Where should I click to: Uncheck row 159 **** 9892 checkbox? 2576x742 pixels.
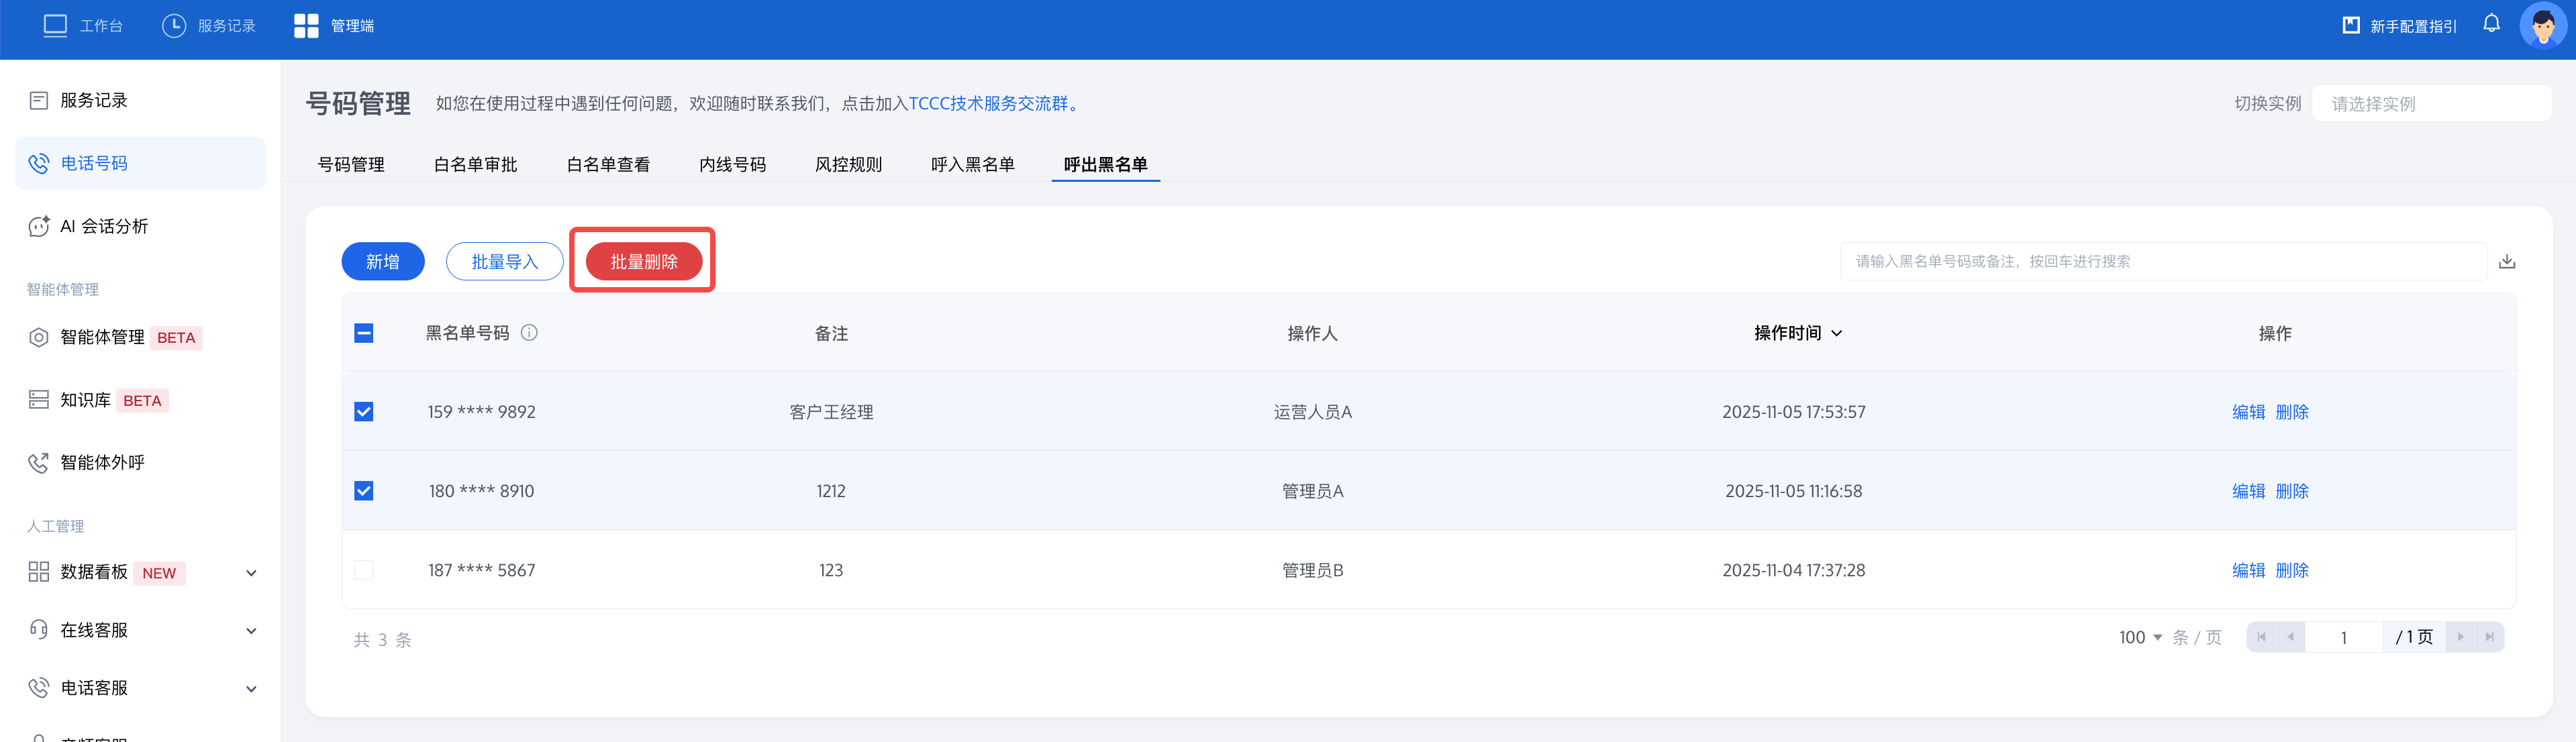tap(364, 412)
